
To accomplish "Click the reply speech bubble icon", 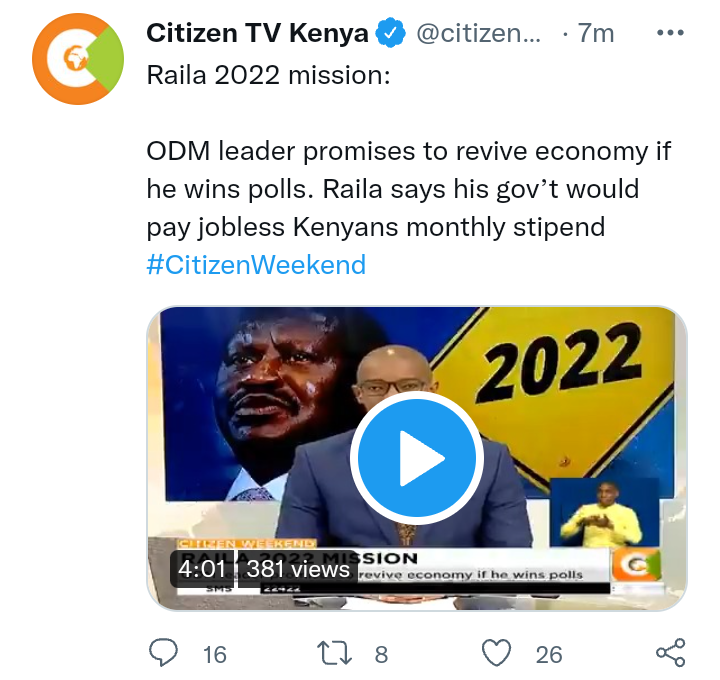I will [x=163, y=652].
